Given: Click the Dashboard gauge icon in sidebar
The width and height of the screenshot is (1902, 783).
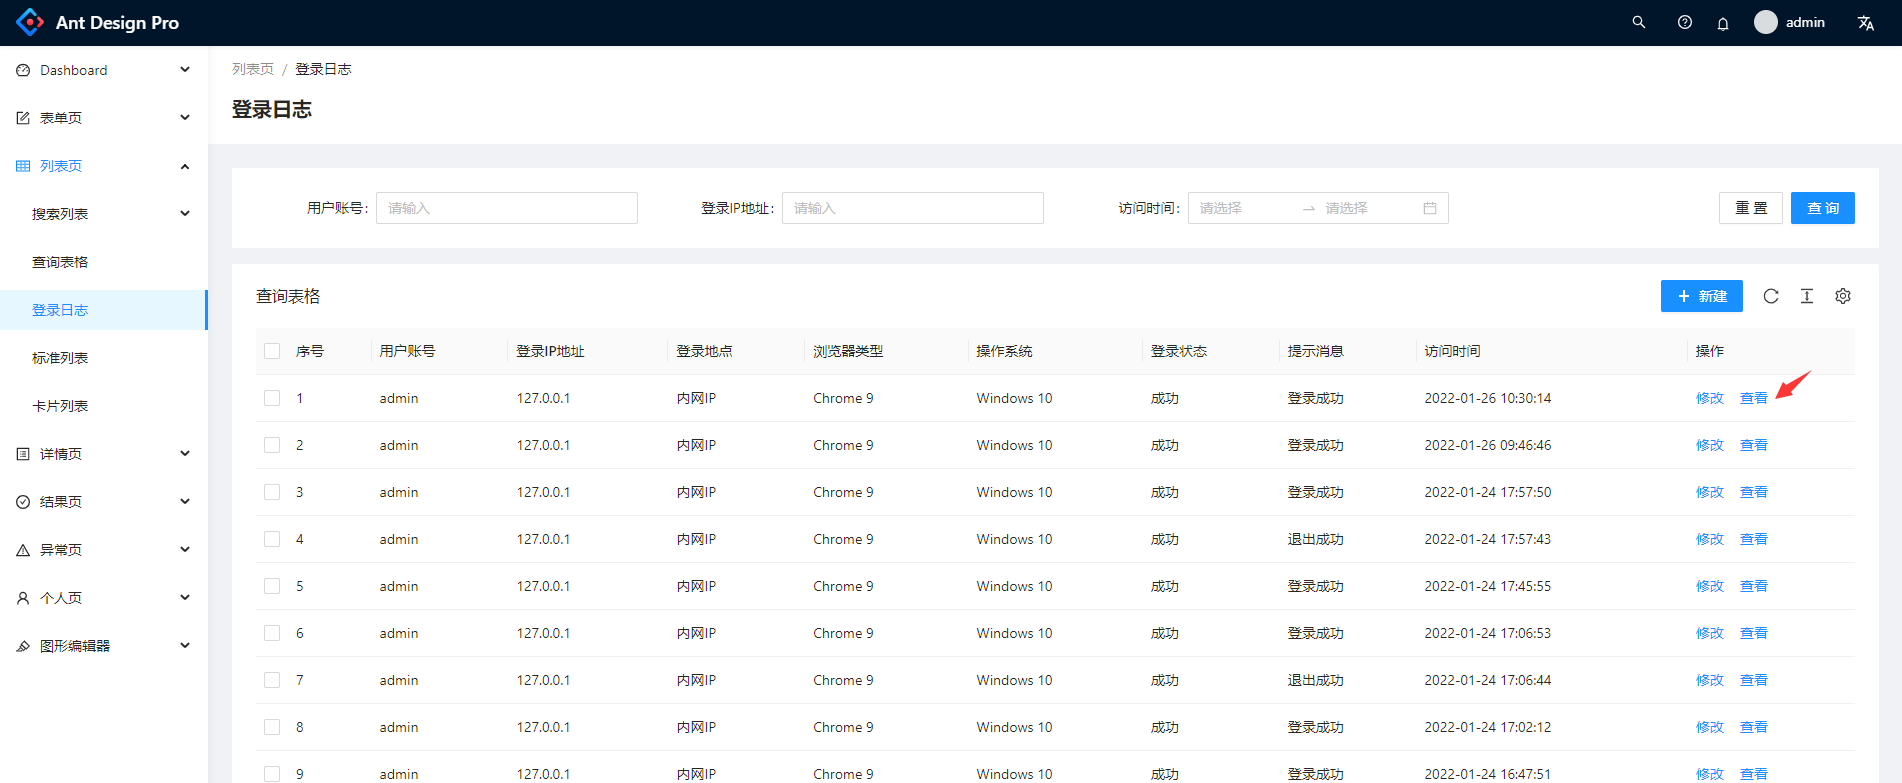Looking at the screenshot, I should coord(23,70).
